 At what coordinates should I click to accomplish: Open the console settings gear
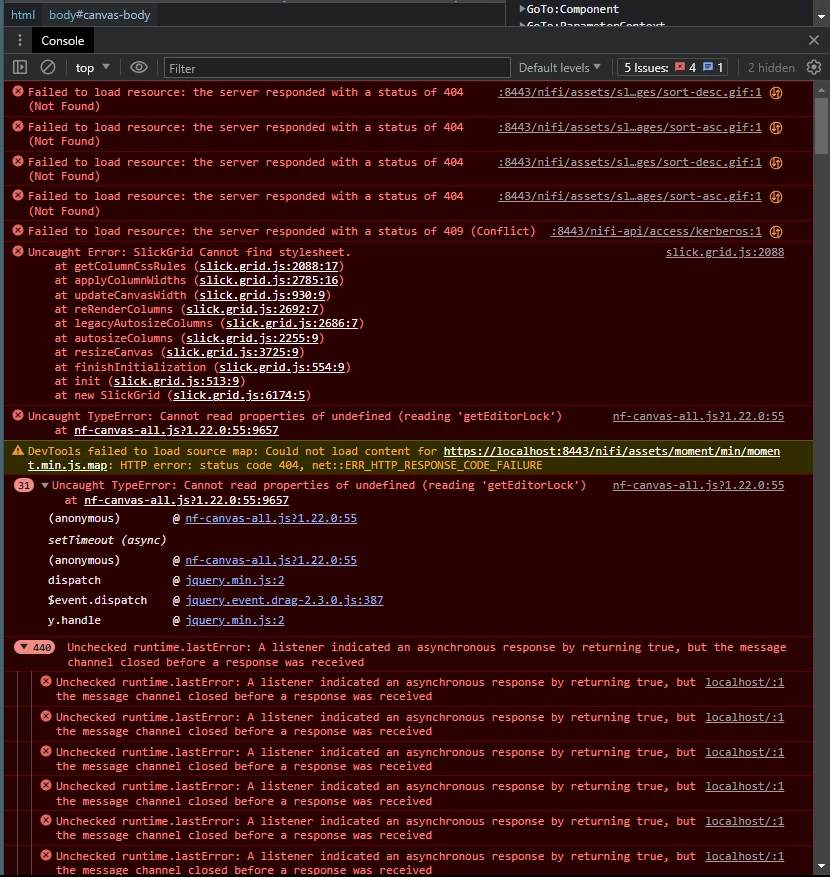[x=814, y=68]
